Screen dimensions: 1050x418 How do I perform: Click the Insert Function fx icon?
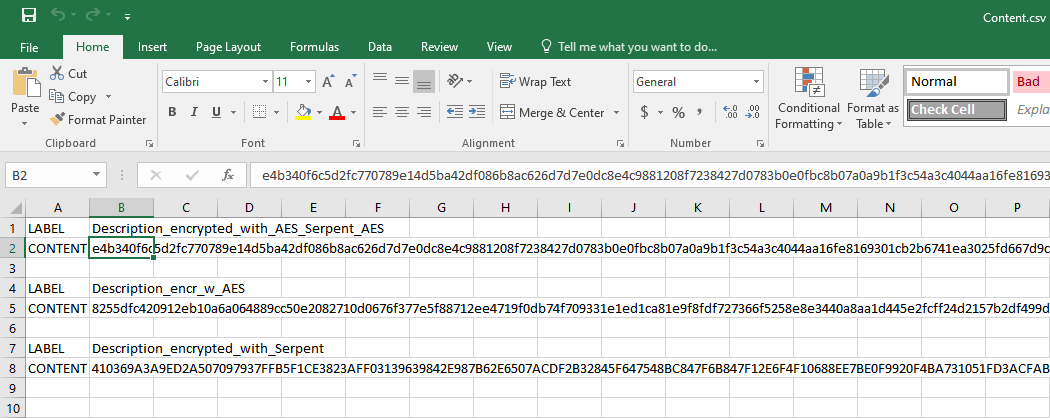pos(228,176)
